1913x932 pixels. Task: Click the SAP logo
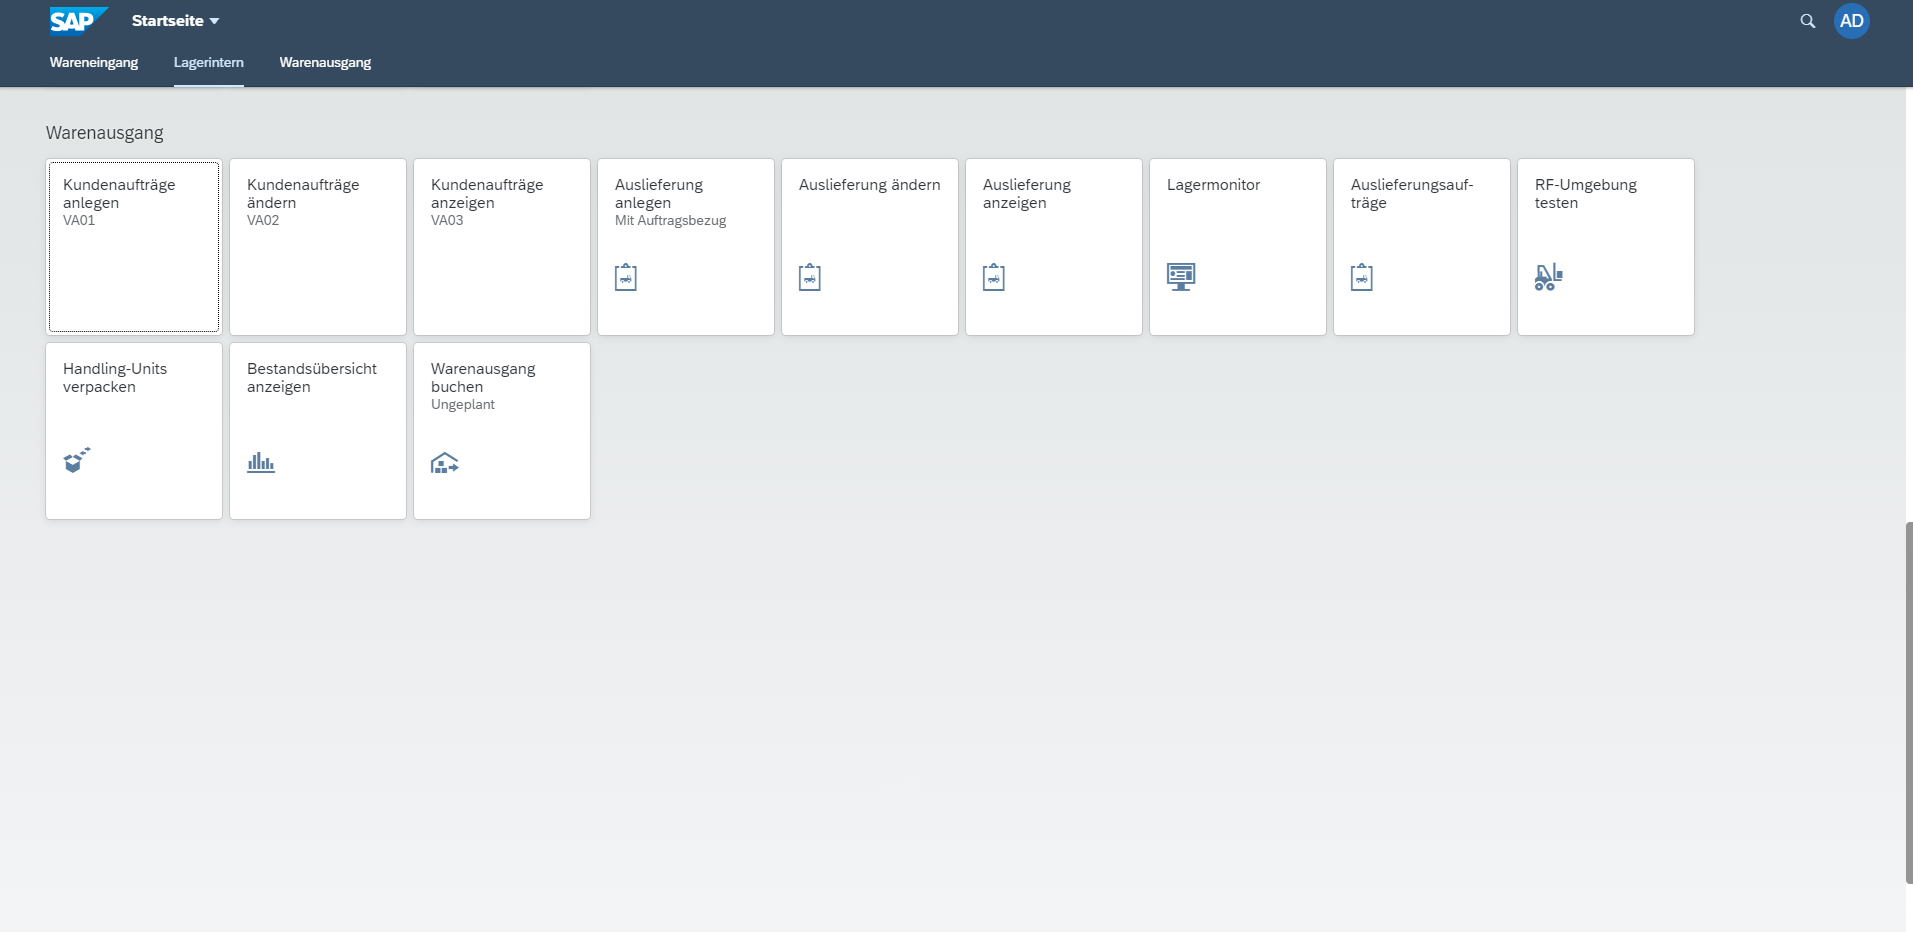point(78,21)
